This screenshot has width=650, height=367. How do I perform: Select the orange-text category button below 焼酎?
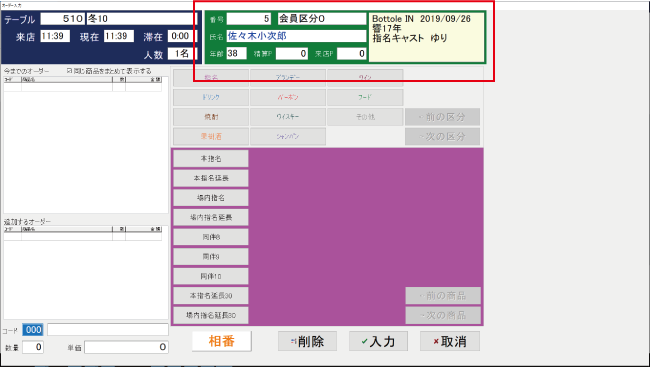211,136
